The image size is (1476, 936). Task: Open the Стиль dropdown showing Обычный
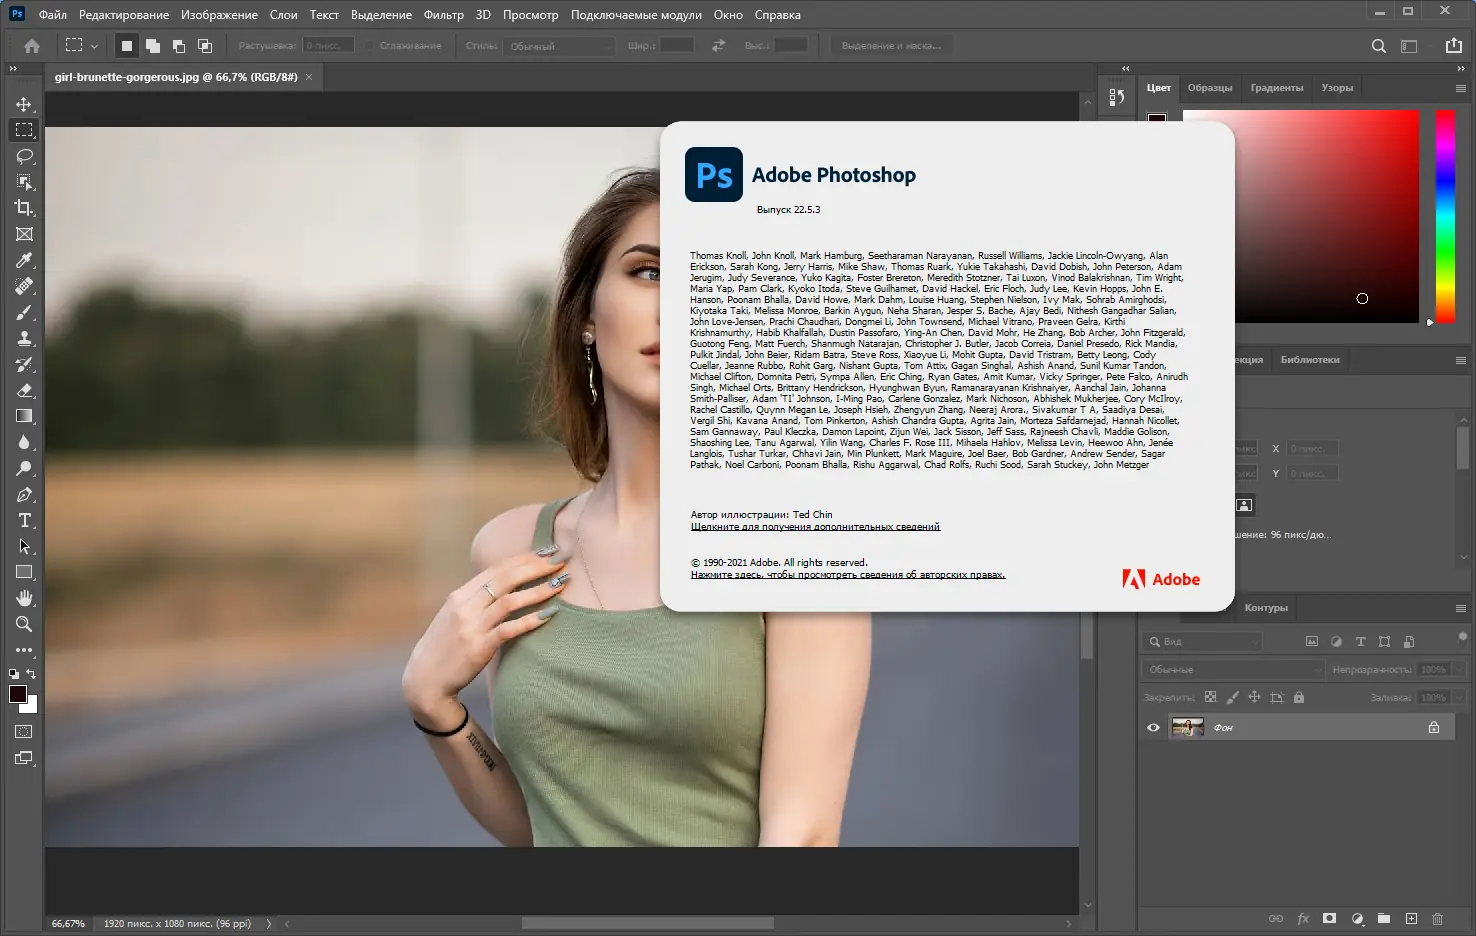click(559, 46)
